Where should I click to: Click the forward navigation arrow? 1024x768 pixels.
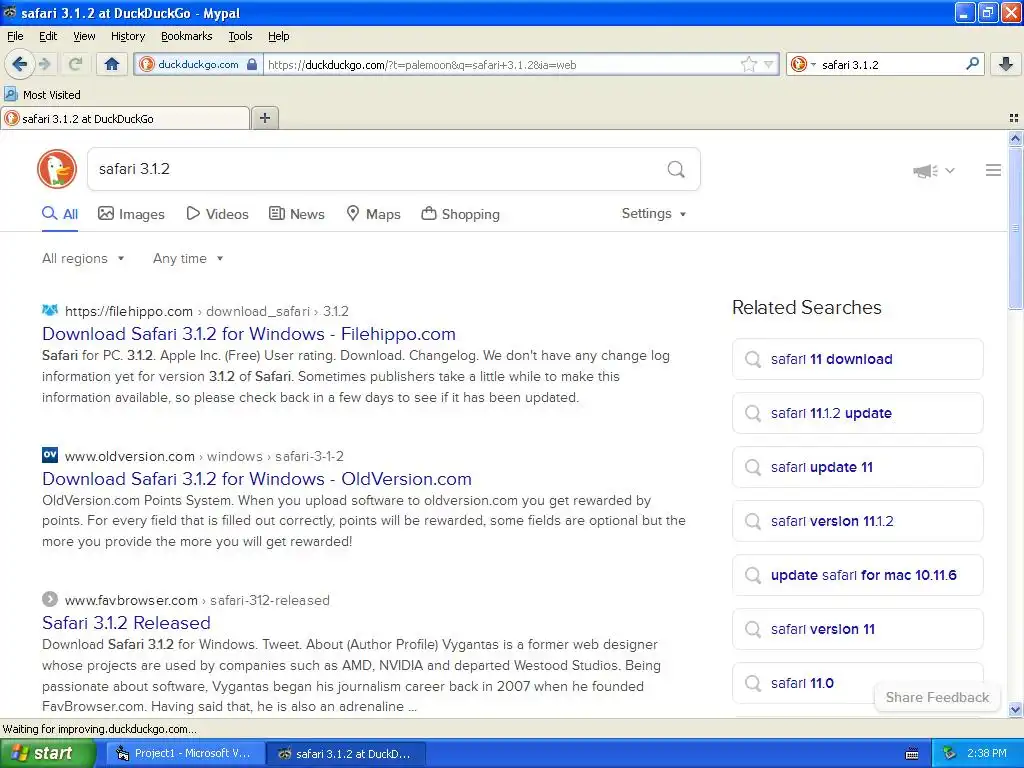pos(45,64)
